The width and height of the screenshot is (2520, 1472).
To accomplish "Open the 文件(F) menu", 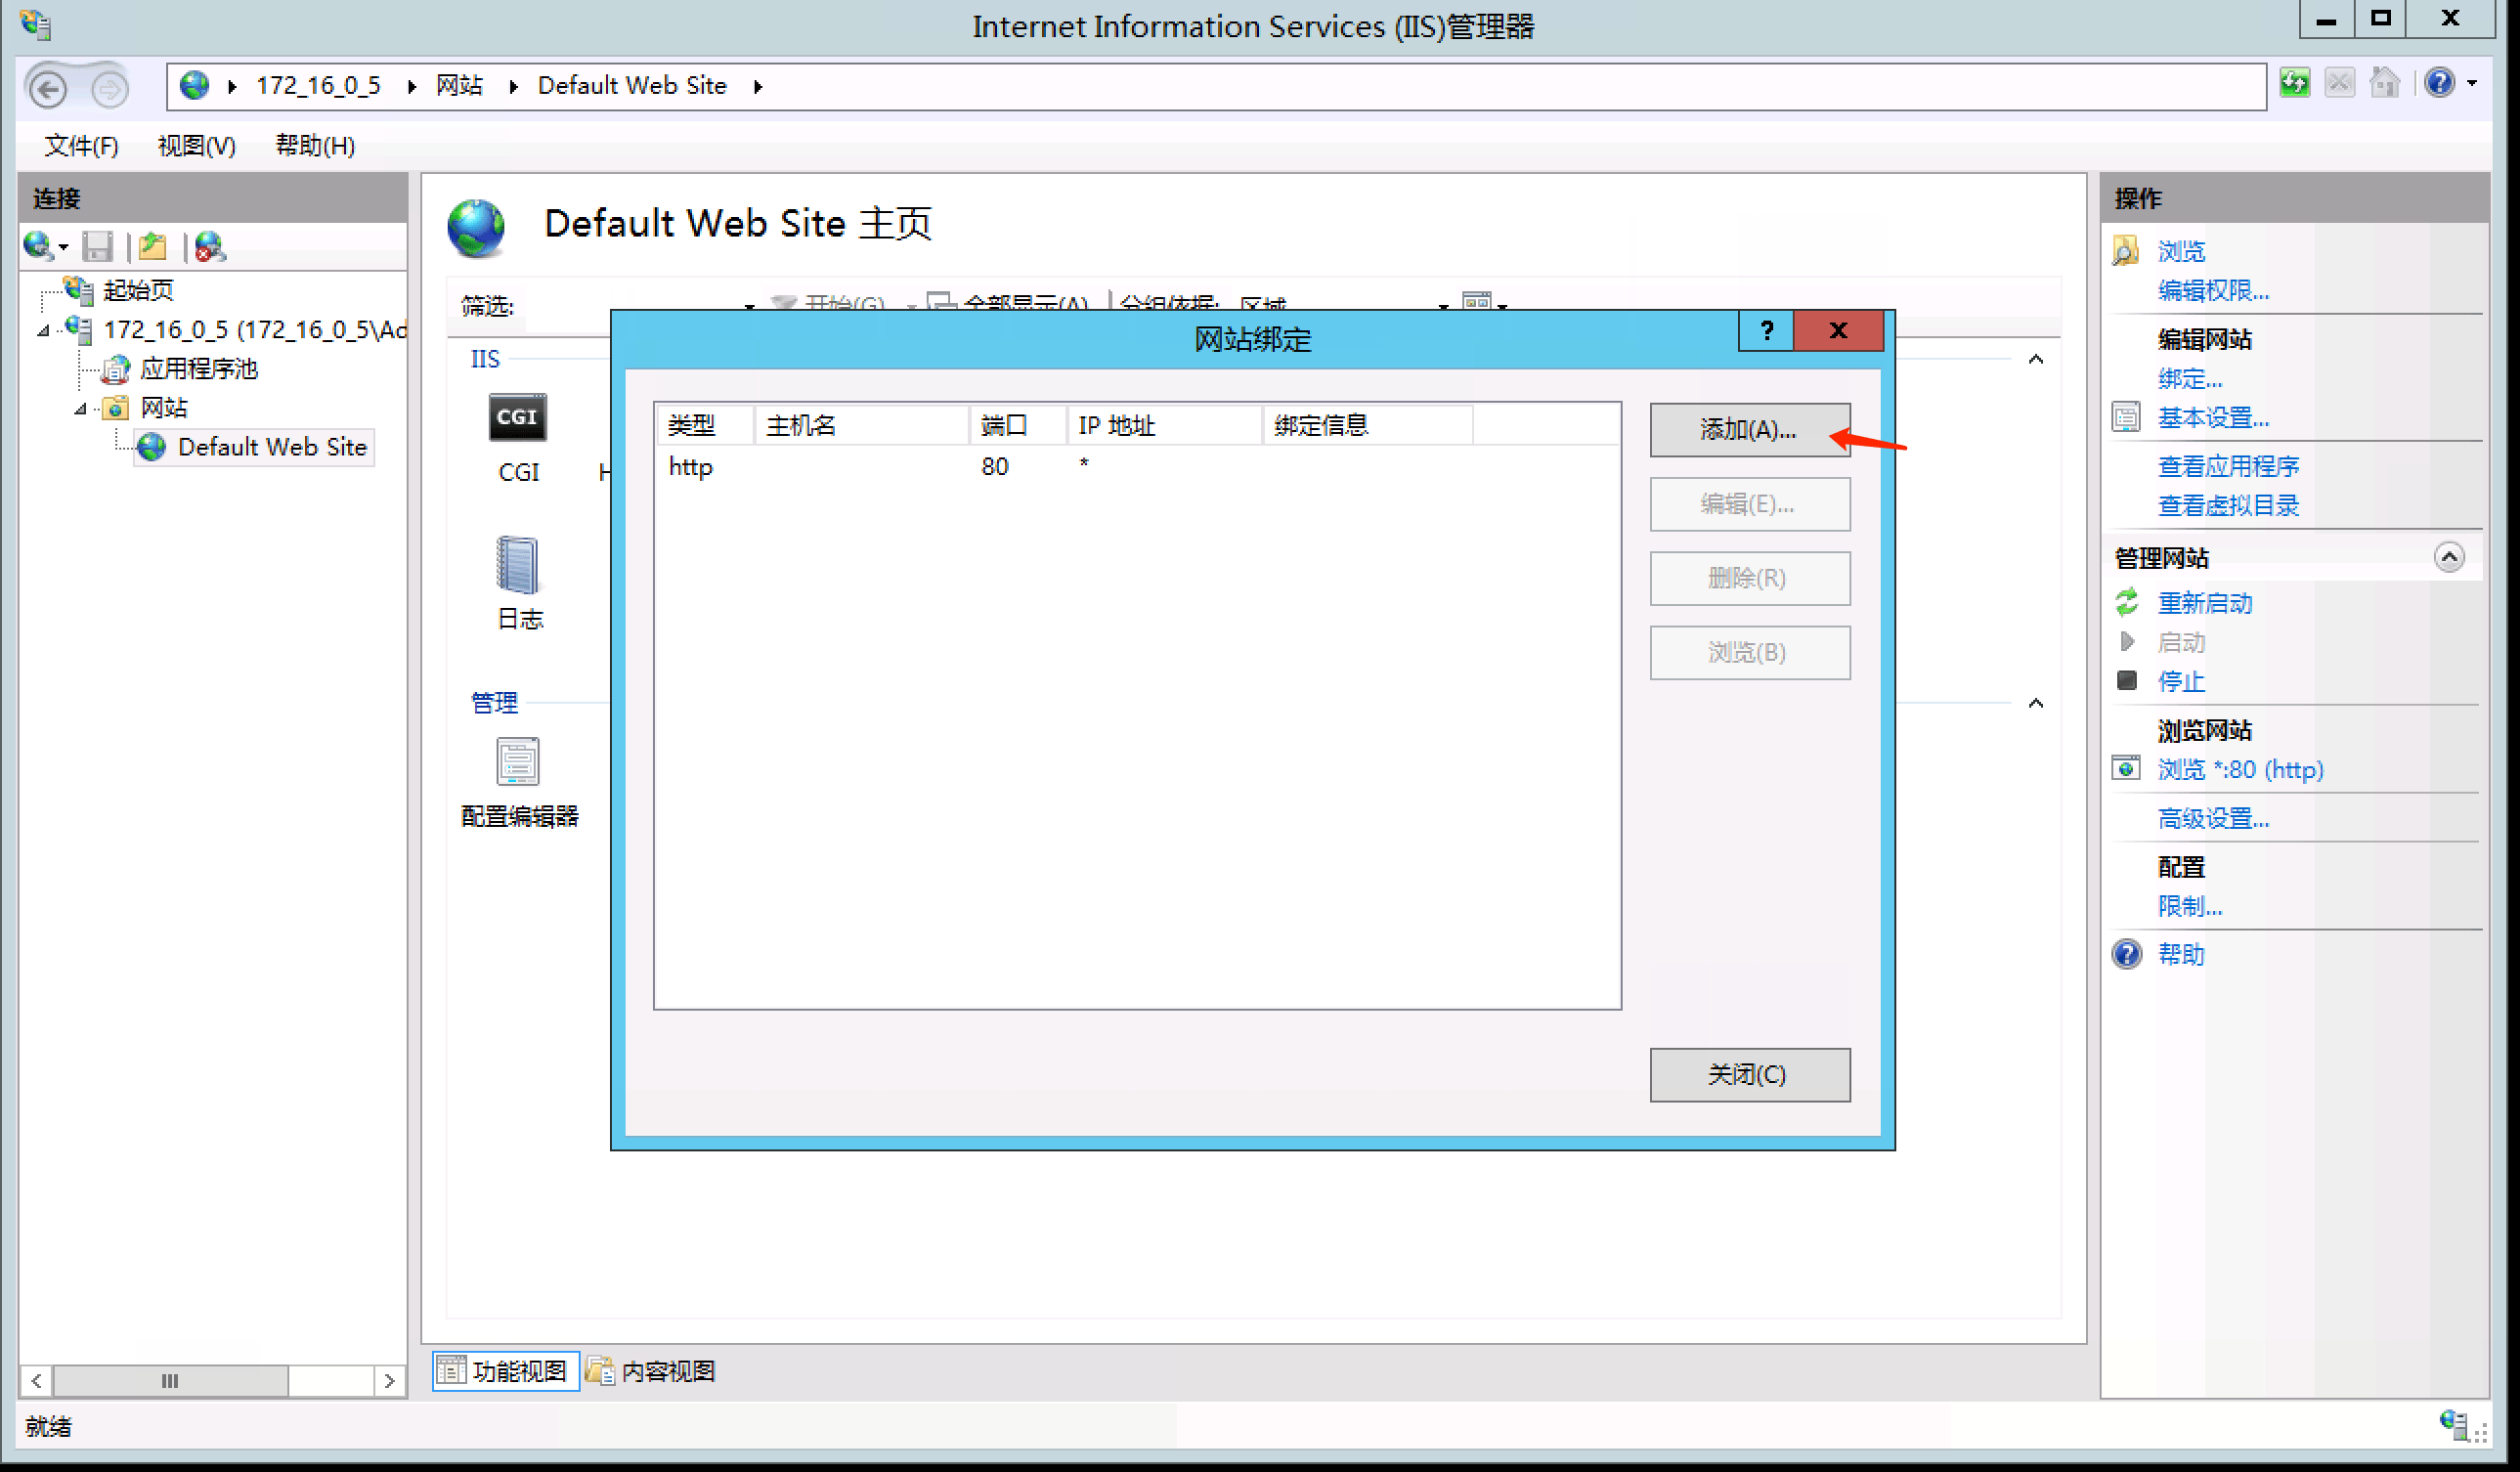I will point(81,146).
